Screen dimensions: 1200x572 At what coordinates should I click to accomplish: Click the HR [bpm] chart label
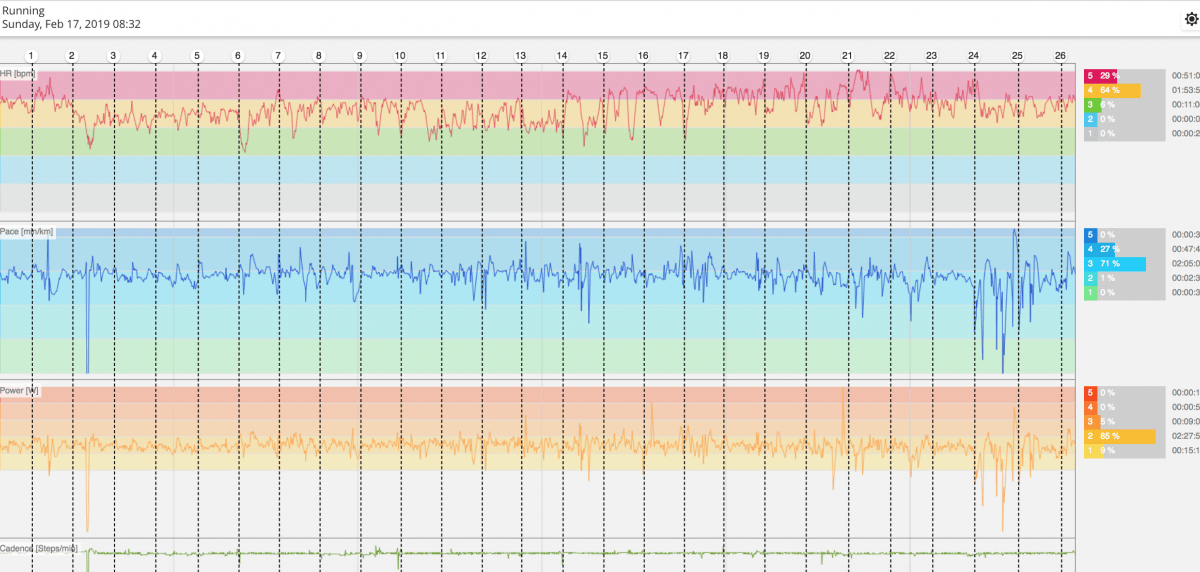pyautogui.click(x=19, y=75)
